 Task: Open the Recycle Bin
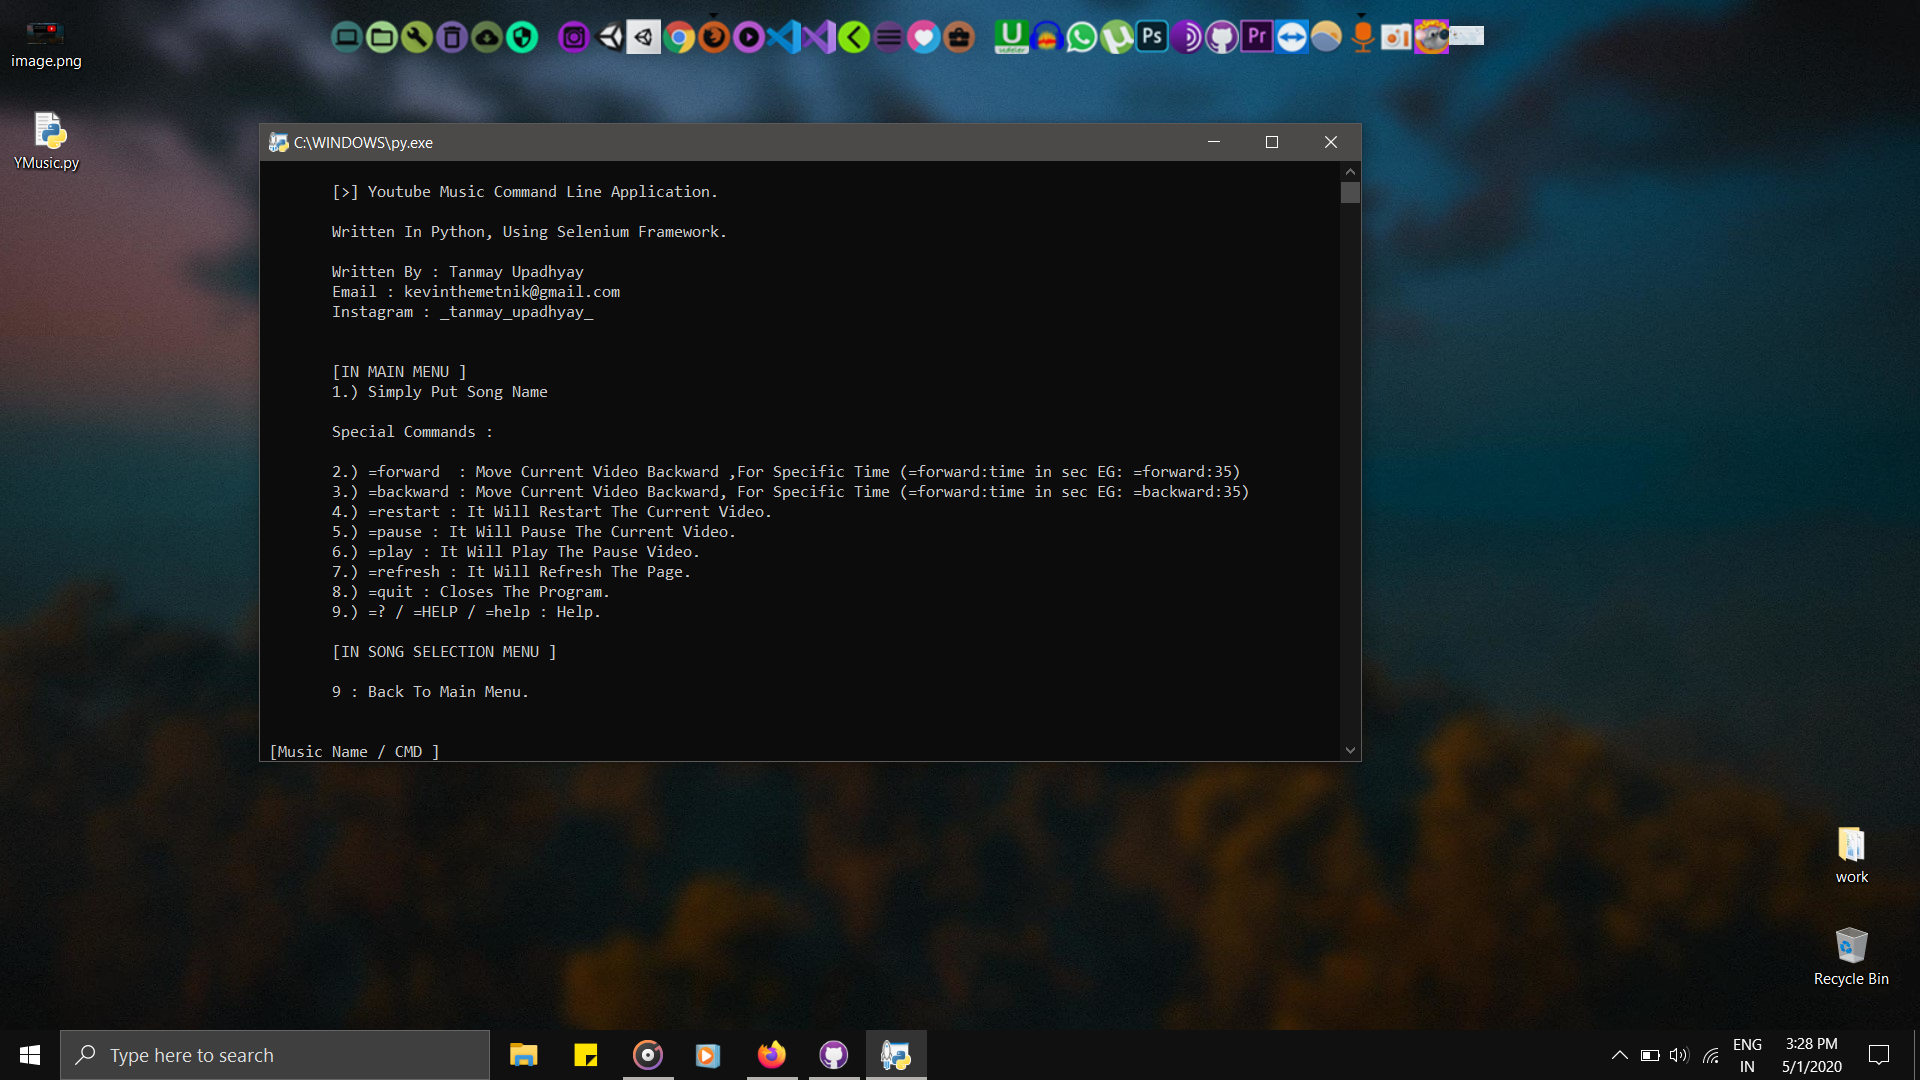1851,956
